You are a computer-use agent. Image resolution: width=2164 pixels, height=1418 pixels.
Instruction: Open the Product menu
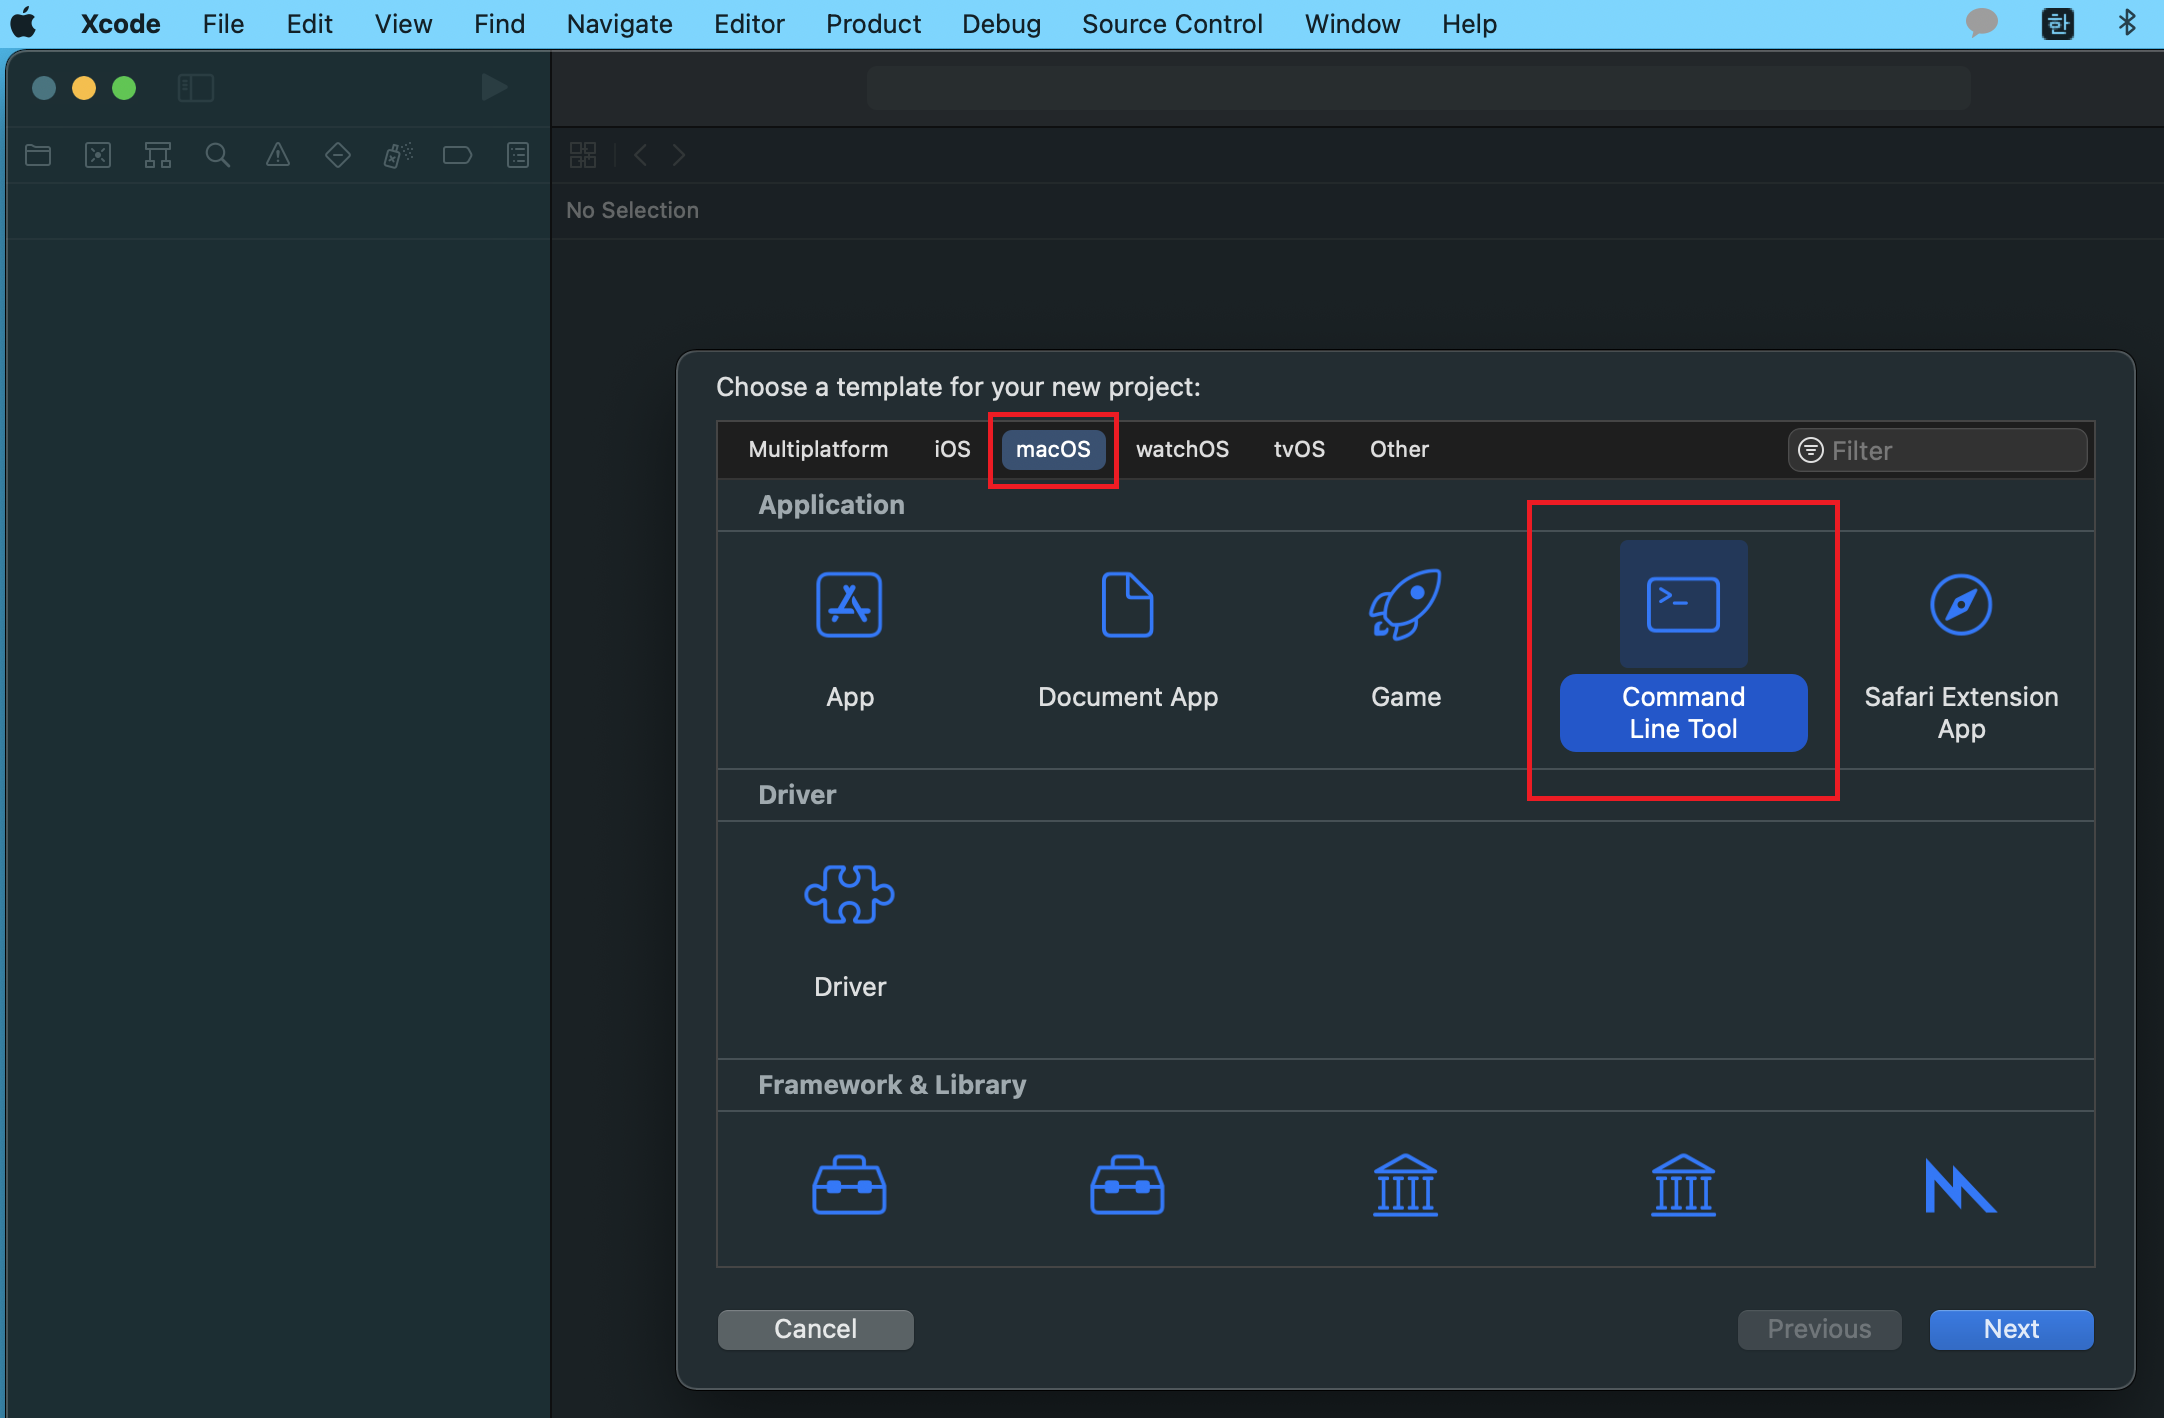(873, 24)
